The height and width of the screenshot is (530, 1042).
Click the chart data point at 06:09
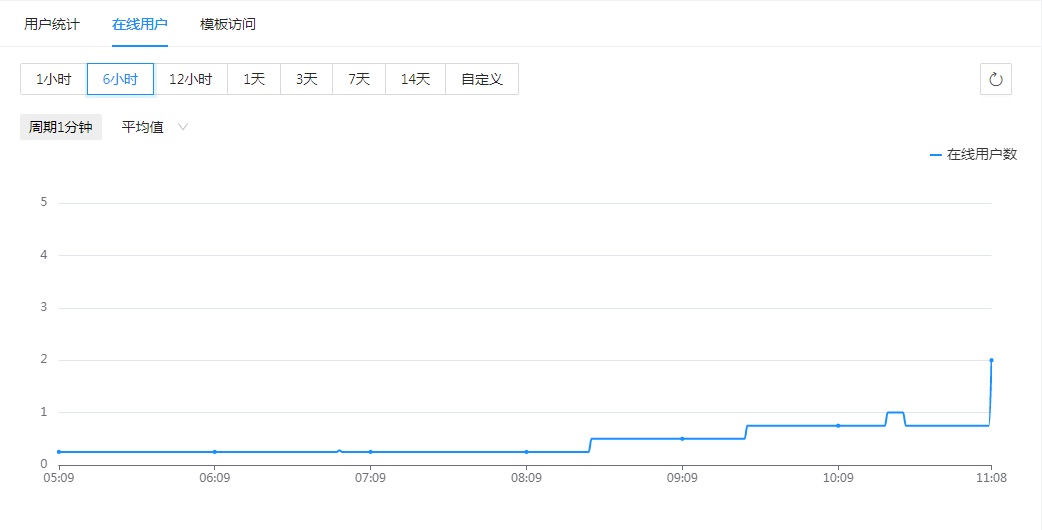tap(214, 452)
